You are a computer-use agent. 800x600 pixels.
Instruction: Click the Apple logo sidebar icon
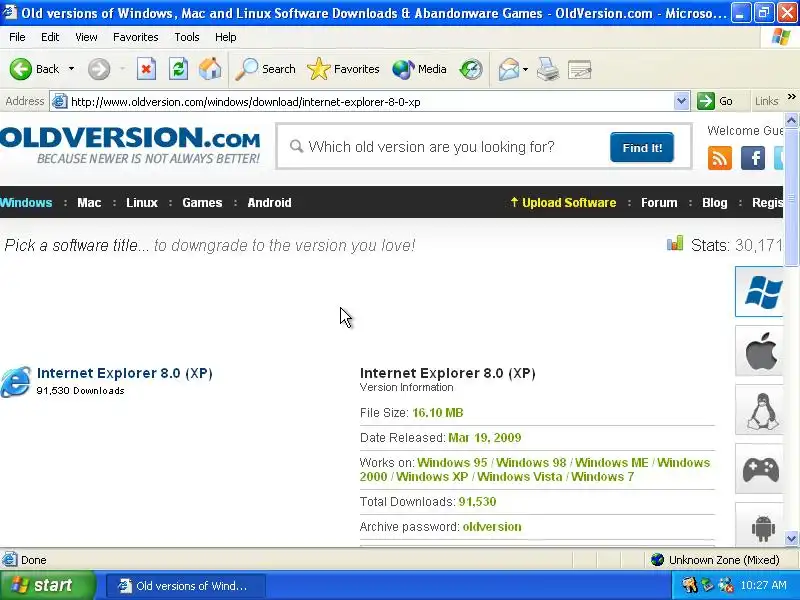[x=760, y=351]
